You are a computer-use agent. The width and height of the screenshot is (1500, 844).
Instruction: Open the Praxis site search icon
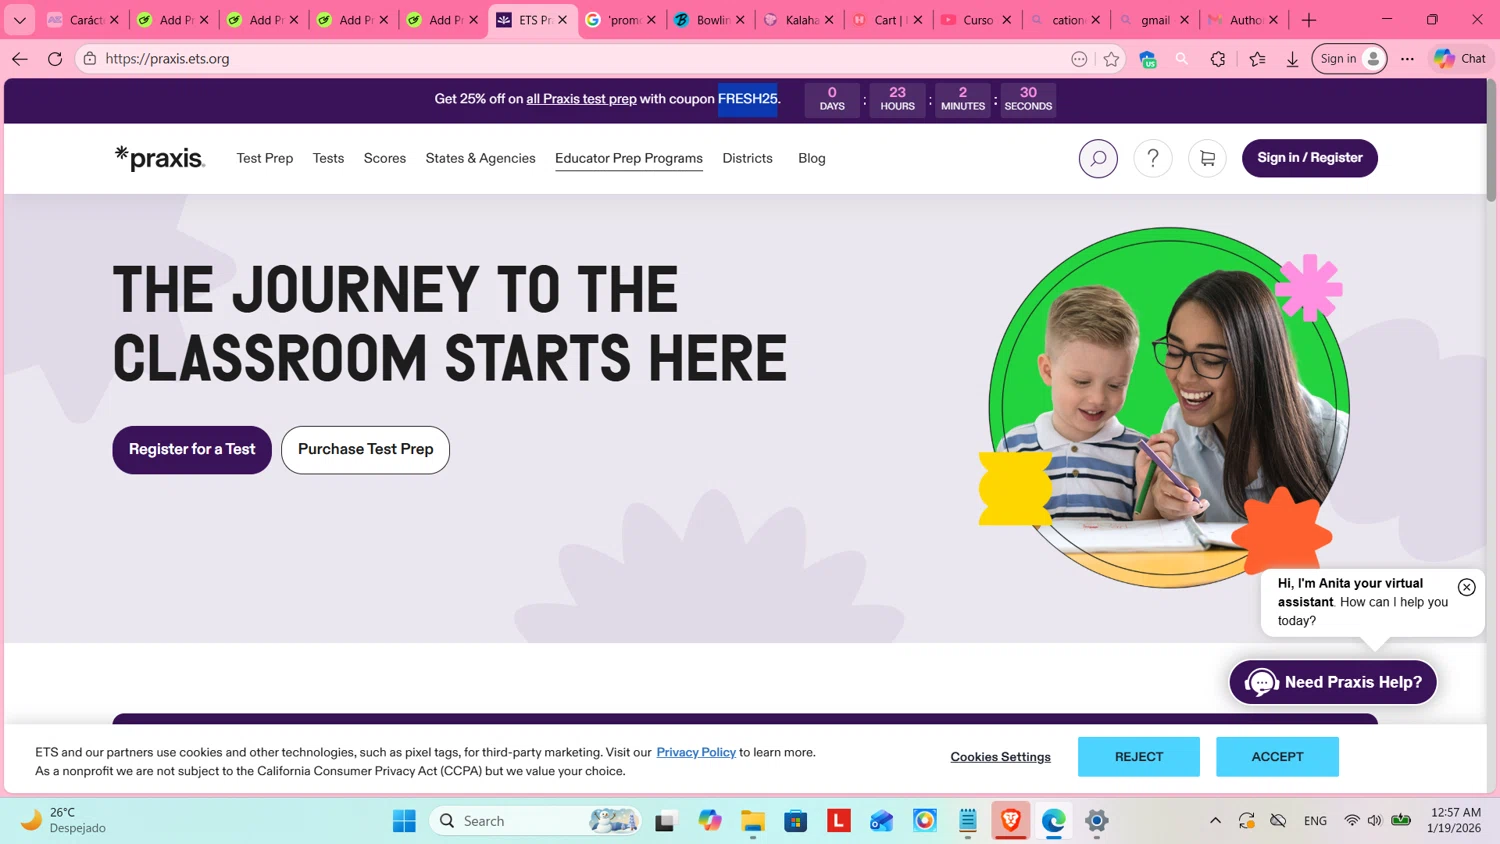tap(1098, 158)
